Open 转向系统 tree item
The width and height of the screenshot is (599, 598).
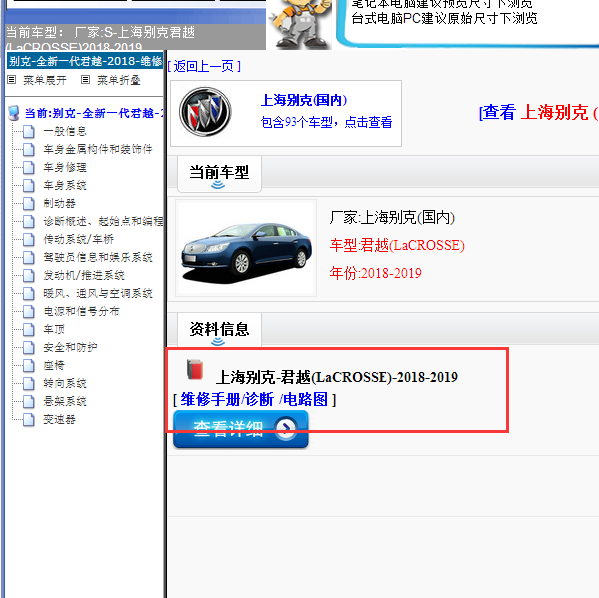click(x=65, y=383)
